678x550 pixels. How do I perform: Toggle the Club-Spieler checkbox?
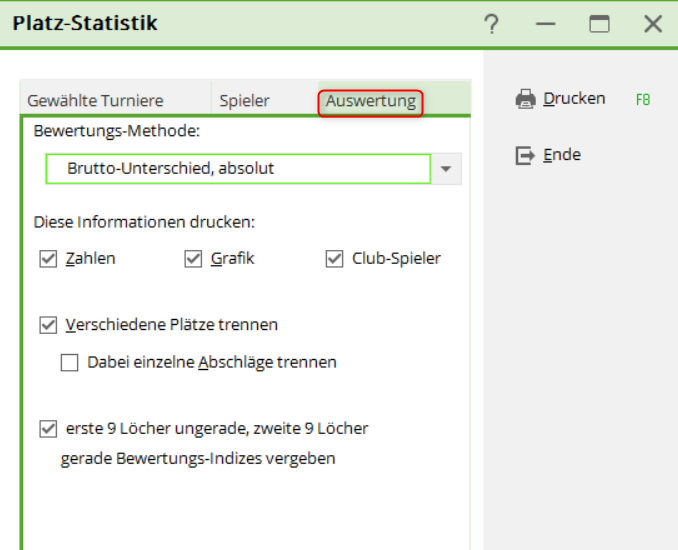[334, 259]
